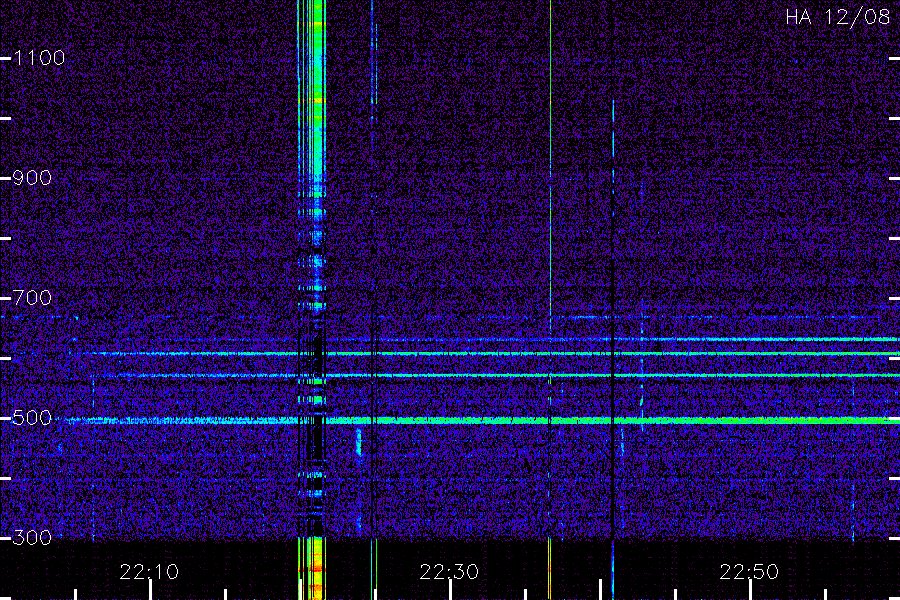
Task: Click the HA 12/08 station date label
Action: coord(837,17)
